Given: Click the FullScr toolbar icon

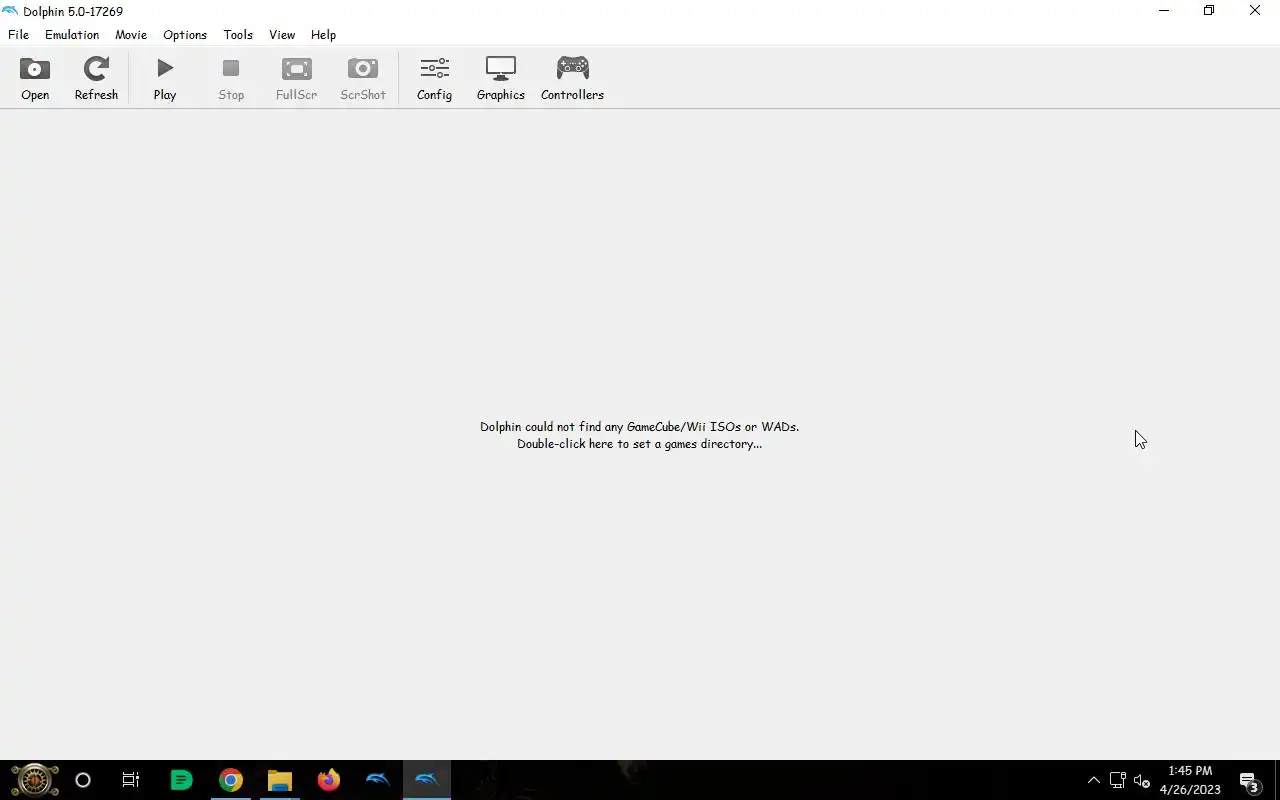Looking at the screenshot, I should coord(296,78).
